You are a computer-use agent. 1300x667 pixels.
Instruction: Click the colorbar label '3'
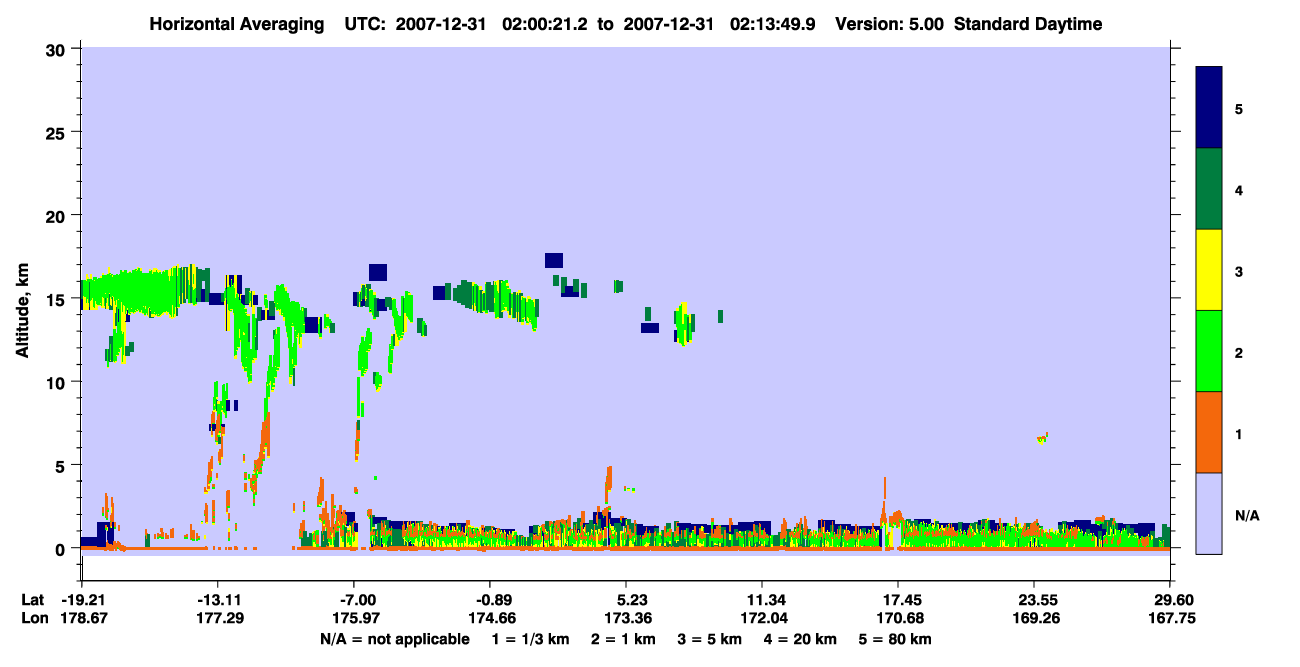[1239, 271]
